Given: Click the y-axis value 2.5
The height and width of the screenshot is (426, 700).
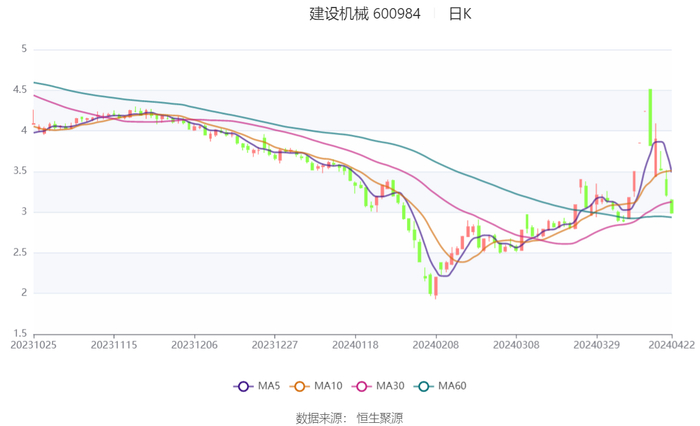Looking at the screenshot, I should pyautogui.click(x=20, y=252).
